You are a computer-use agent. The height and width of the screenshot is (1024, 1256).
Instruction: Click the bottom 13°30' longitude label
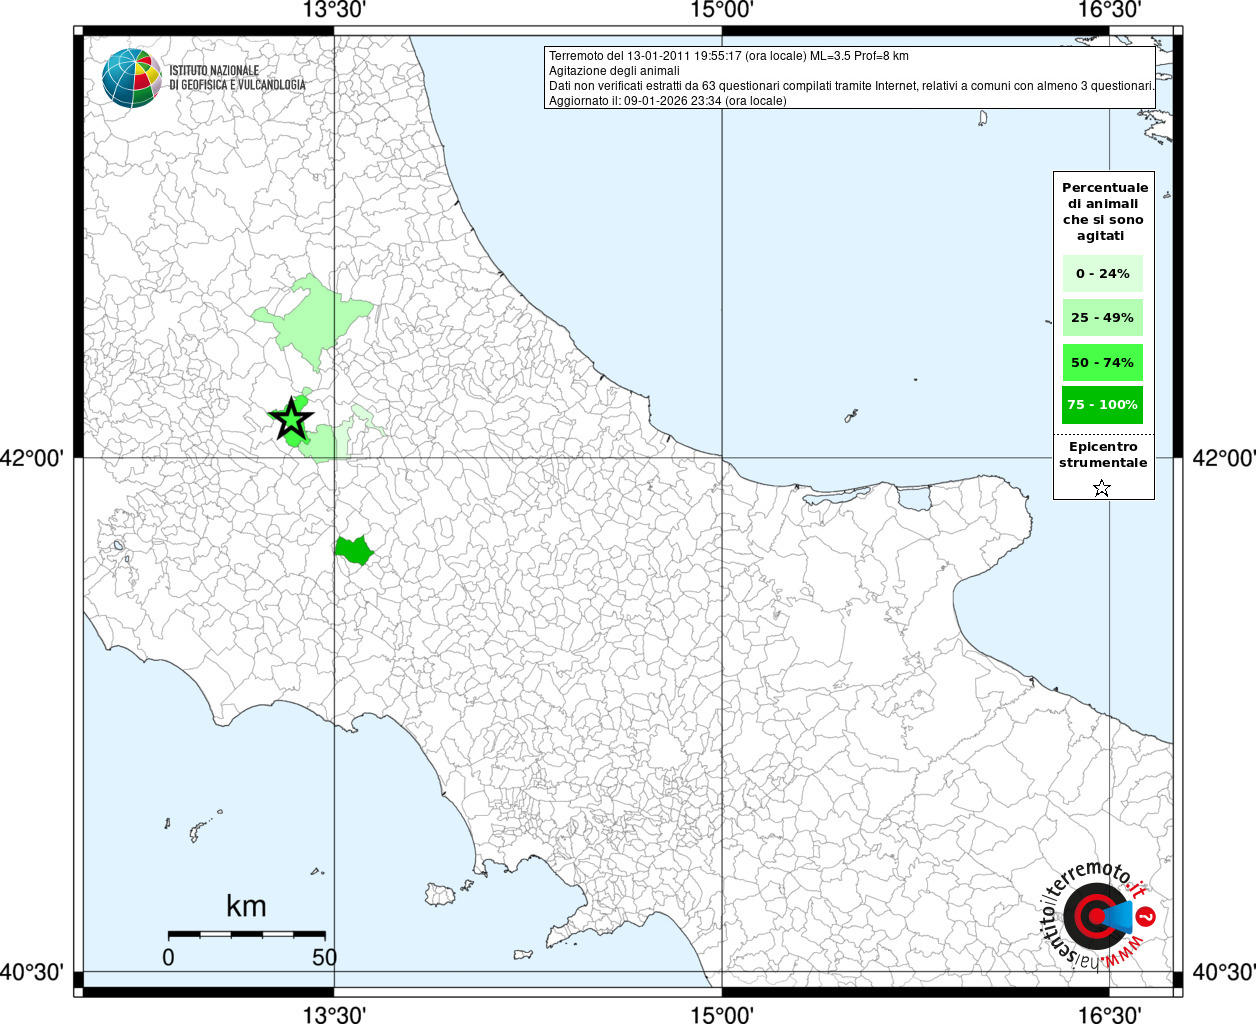point(335,1014)
